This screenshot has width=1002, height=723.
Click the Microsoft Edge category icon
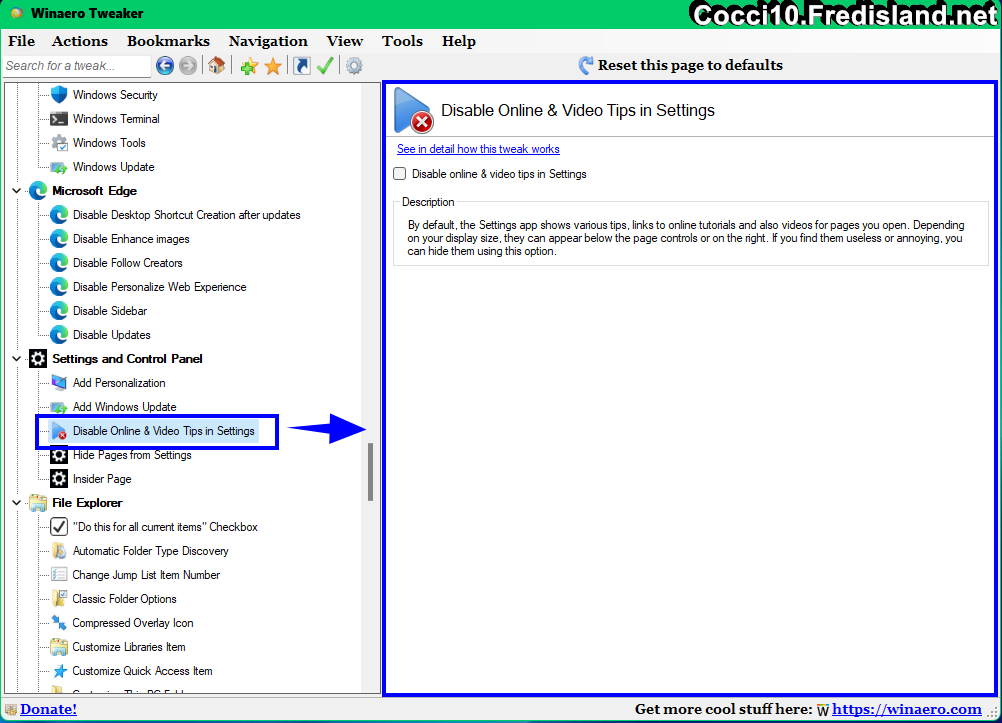click(38, 190)
